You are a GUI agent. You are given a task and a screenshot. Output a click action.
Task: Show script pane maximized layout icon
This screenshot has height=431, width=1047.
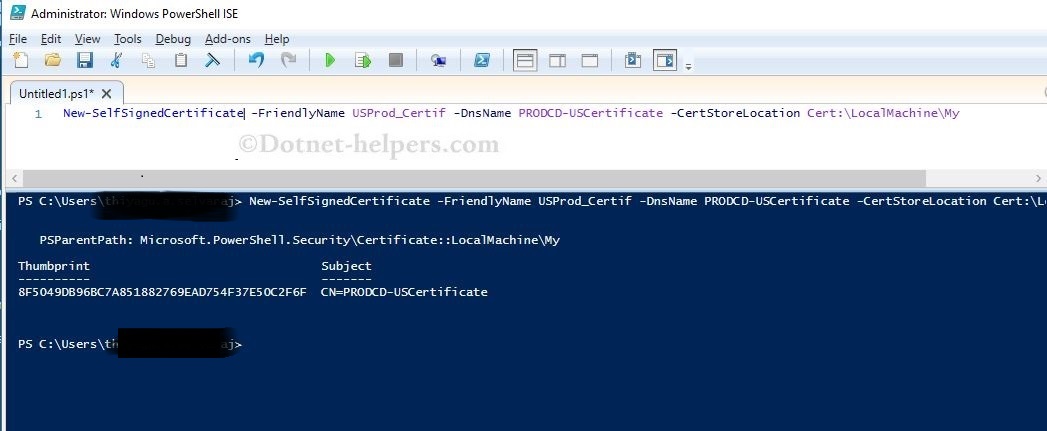coord(590,61)
